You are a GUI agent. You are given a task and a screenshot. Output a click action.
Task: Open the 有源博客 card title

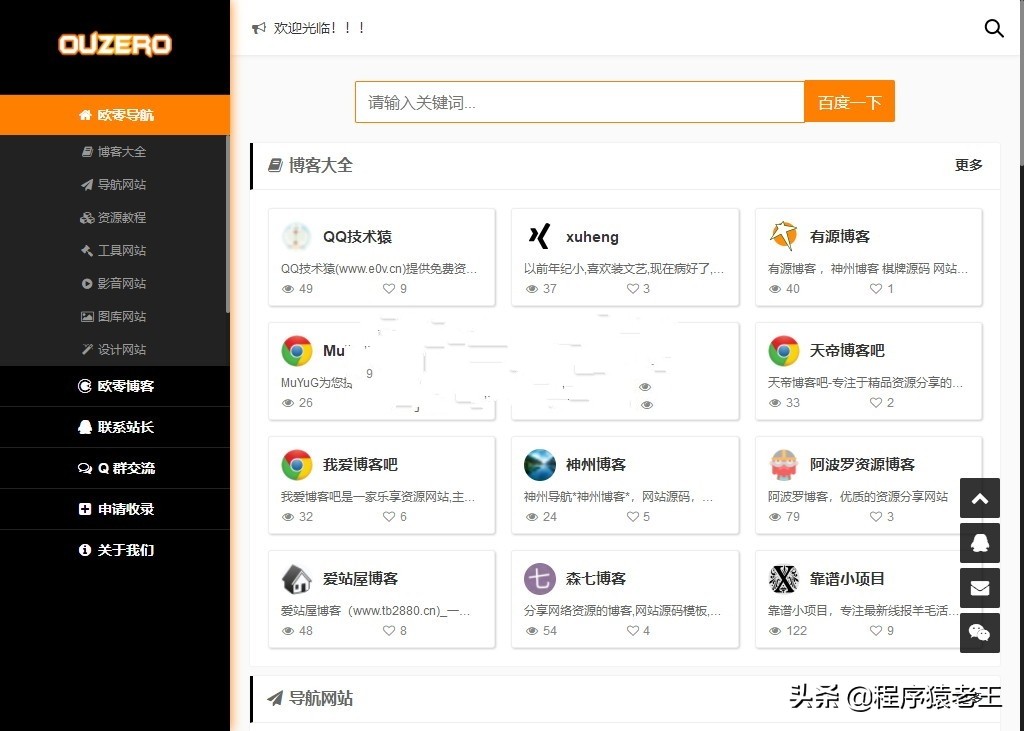pos(840,236)
